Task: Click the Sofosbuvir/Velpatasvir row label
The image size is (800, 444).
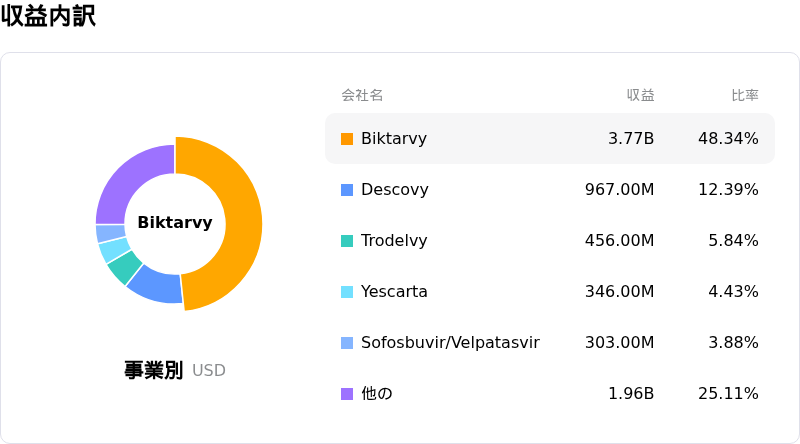Action: click(x=450, y=342)
